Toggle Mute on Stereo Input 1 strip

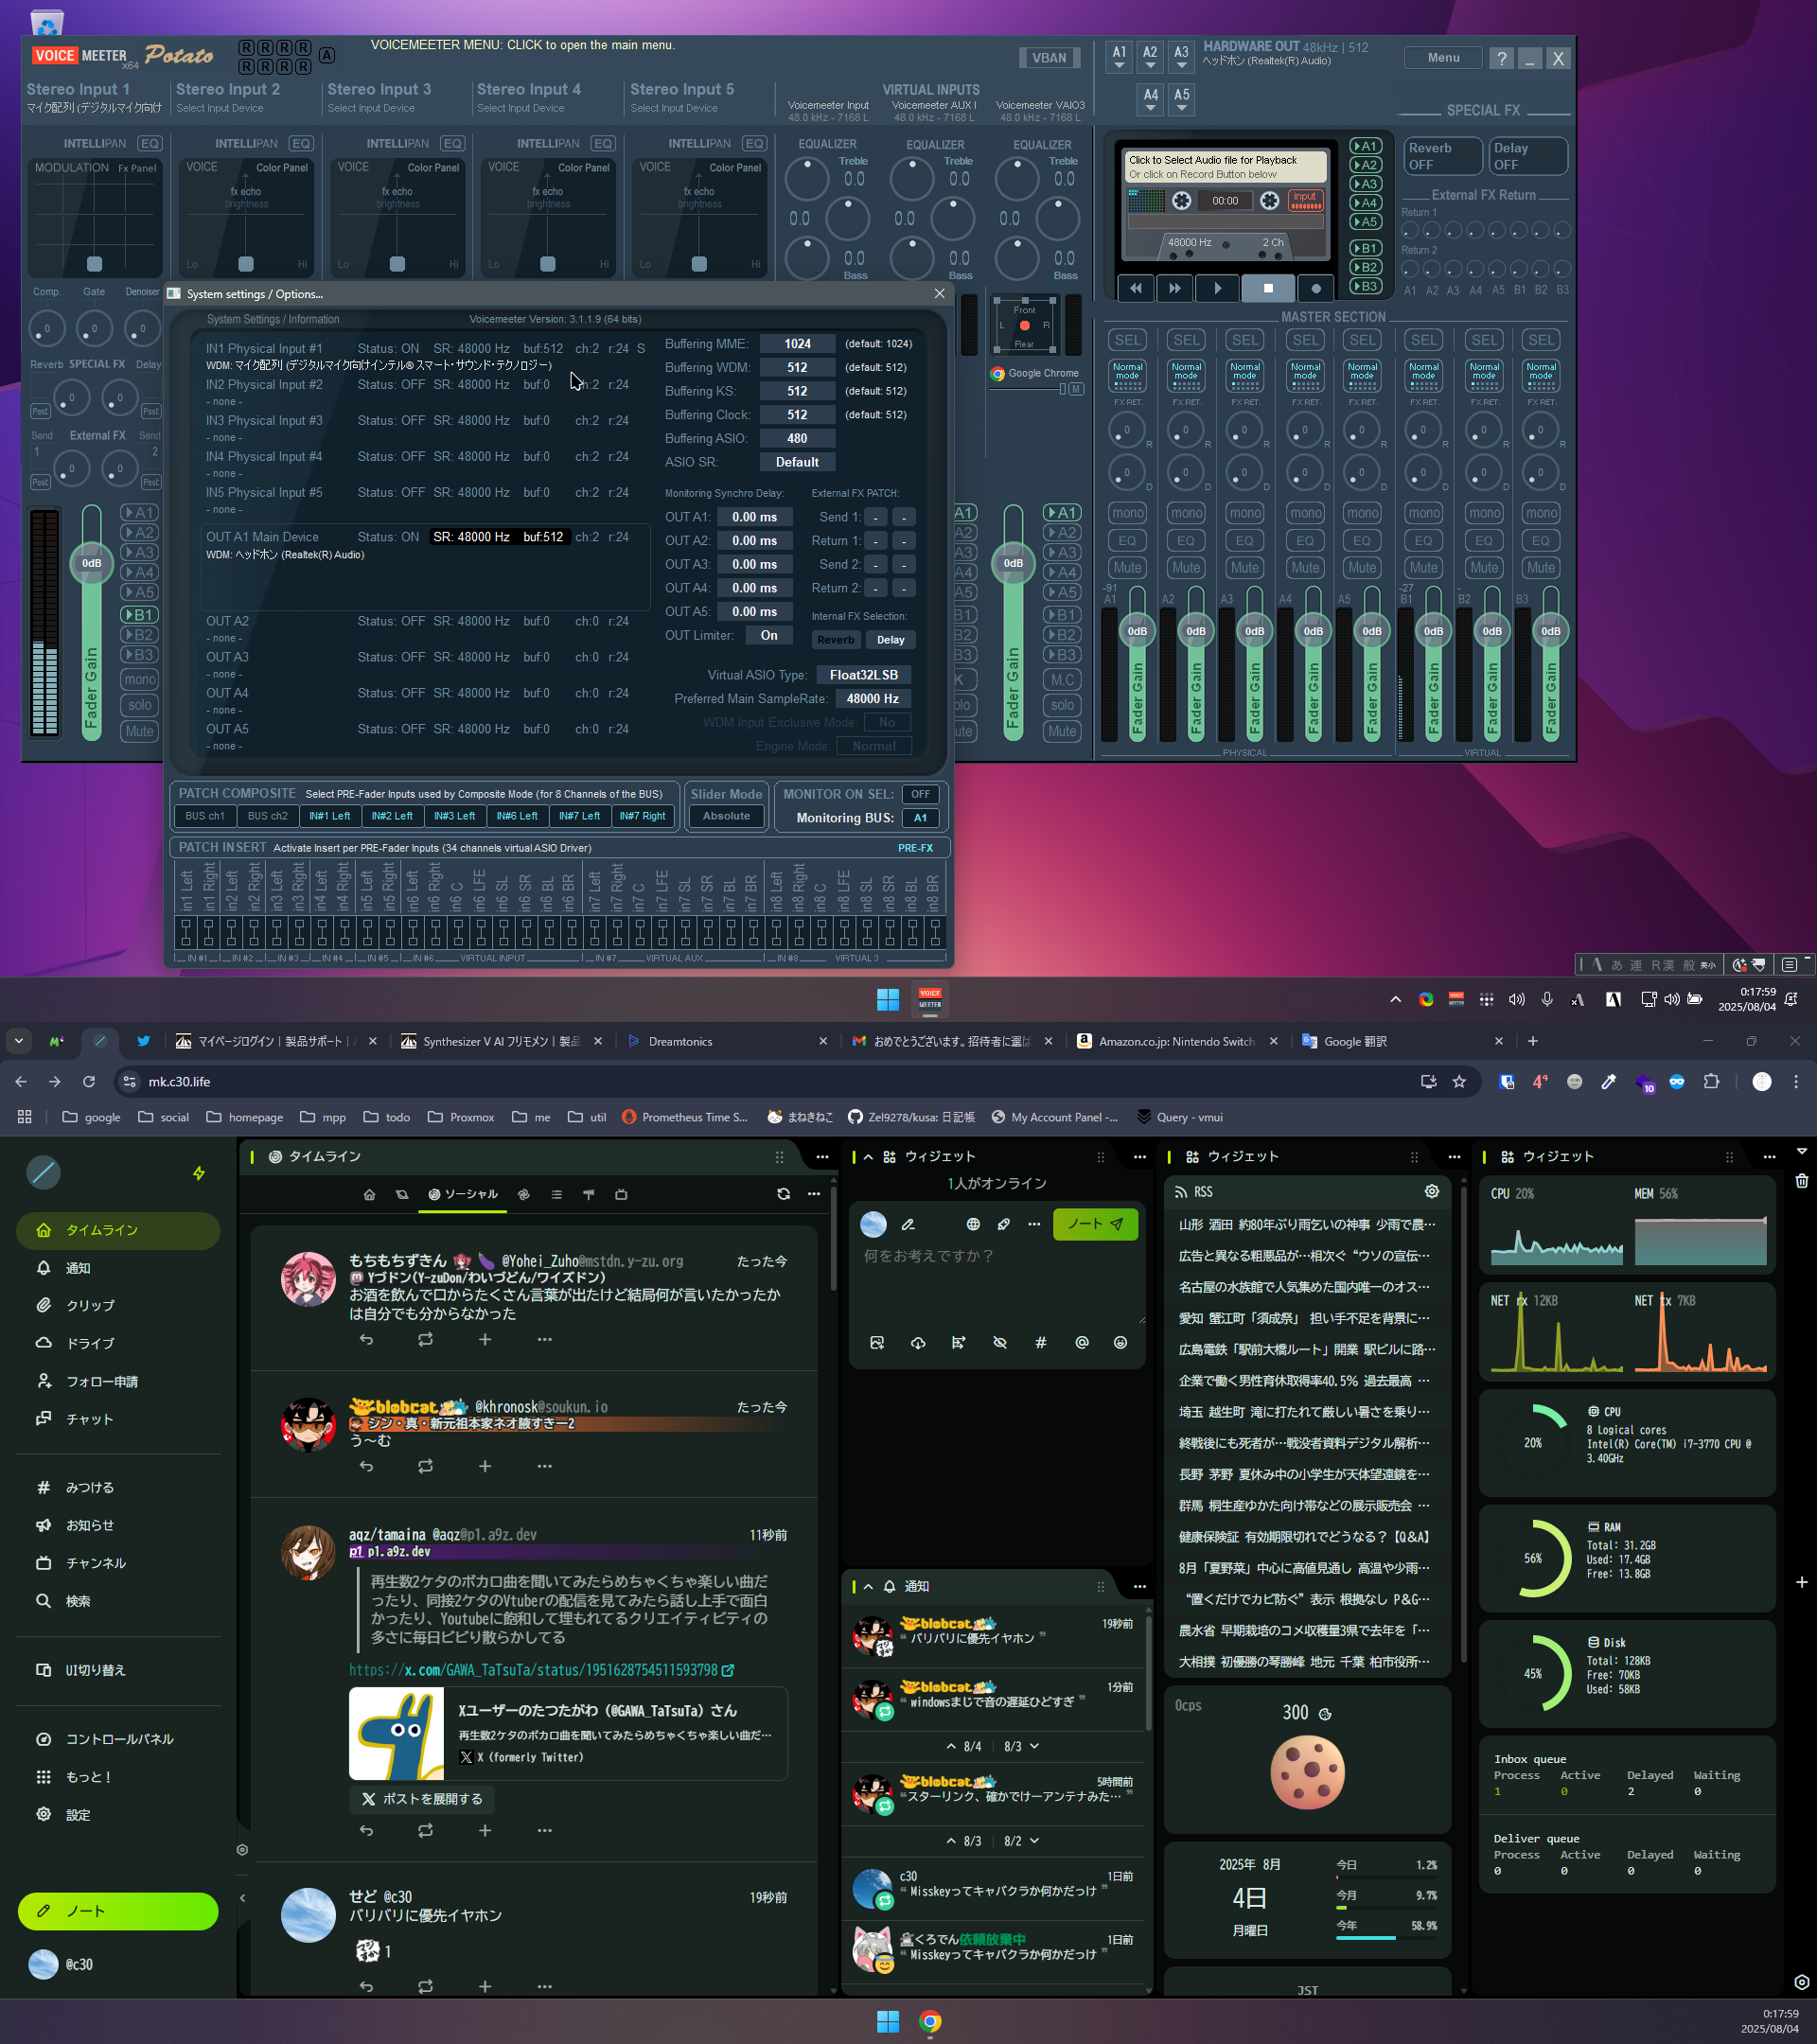coord(140,731)
